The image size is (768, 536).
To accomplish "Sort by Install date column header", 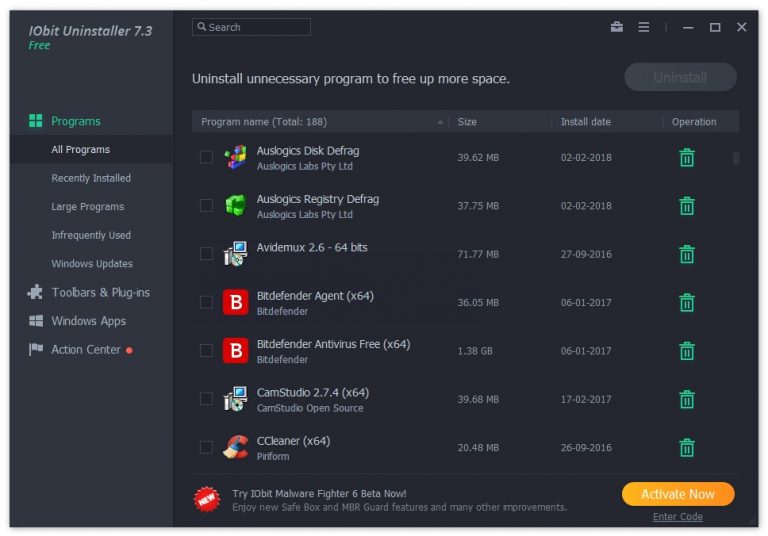I will 607,122.
